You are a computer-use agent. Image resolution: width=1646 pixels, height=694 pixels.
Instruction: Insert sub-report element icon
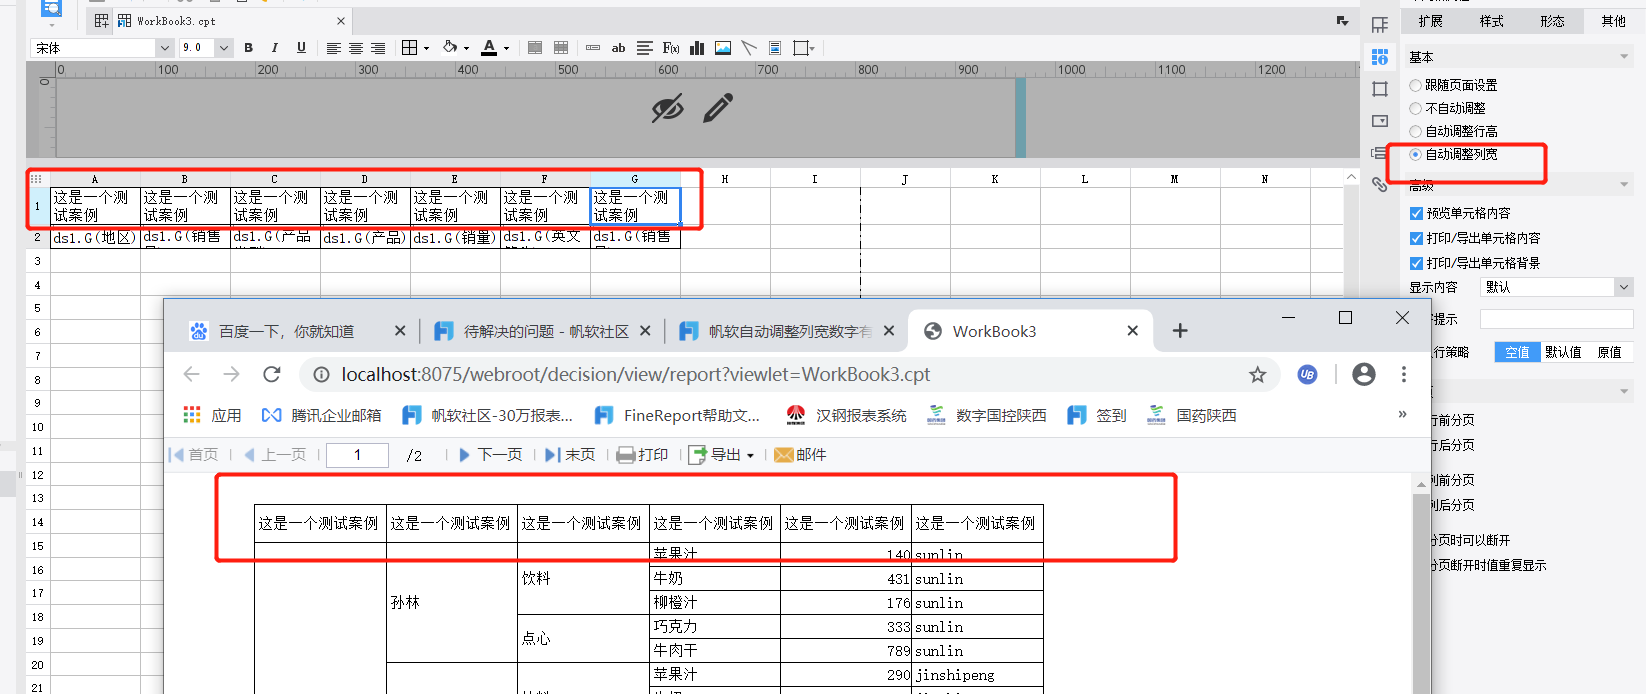(775, 48)
